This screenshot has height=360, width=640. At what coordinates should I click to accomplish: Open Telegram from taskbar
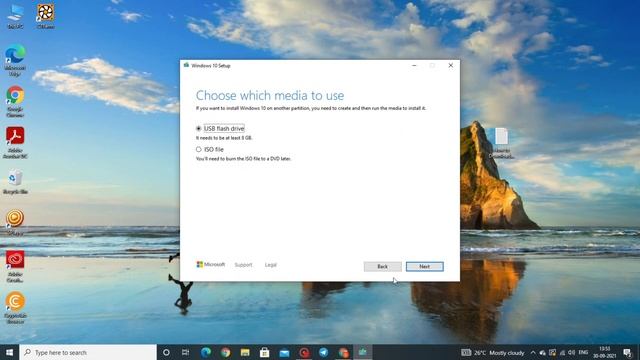click(x=324, y=352)
